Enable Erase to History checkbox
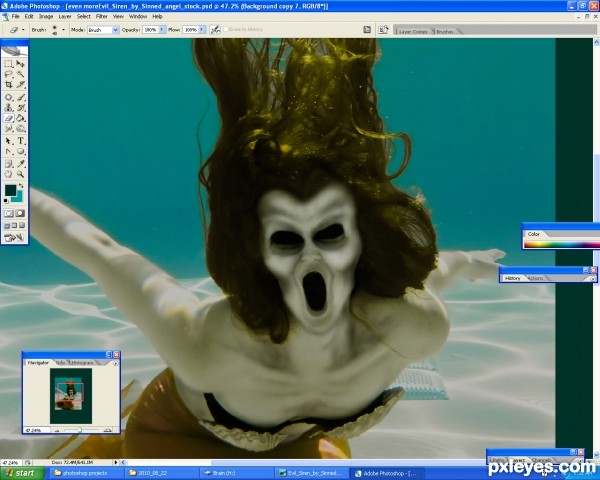The height and width of the screenshot is (480, 600). point(226,29)
